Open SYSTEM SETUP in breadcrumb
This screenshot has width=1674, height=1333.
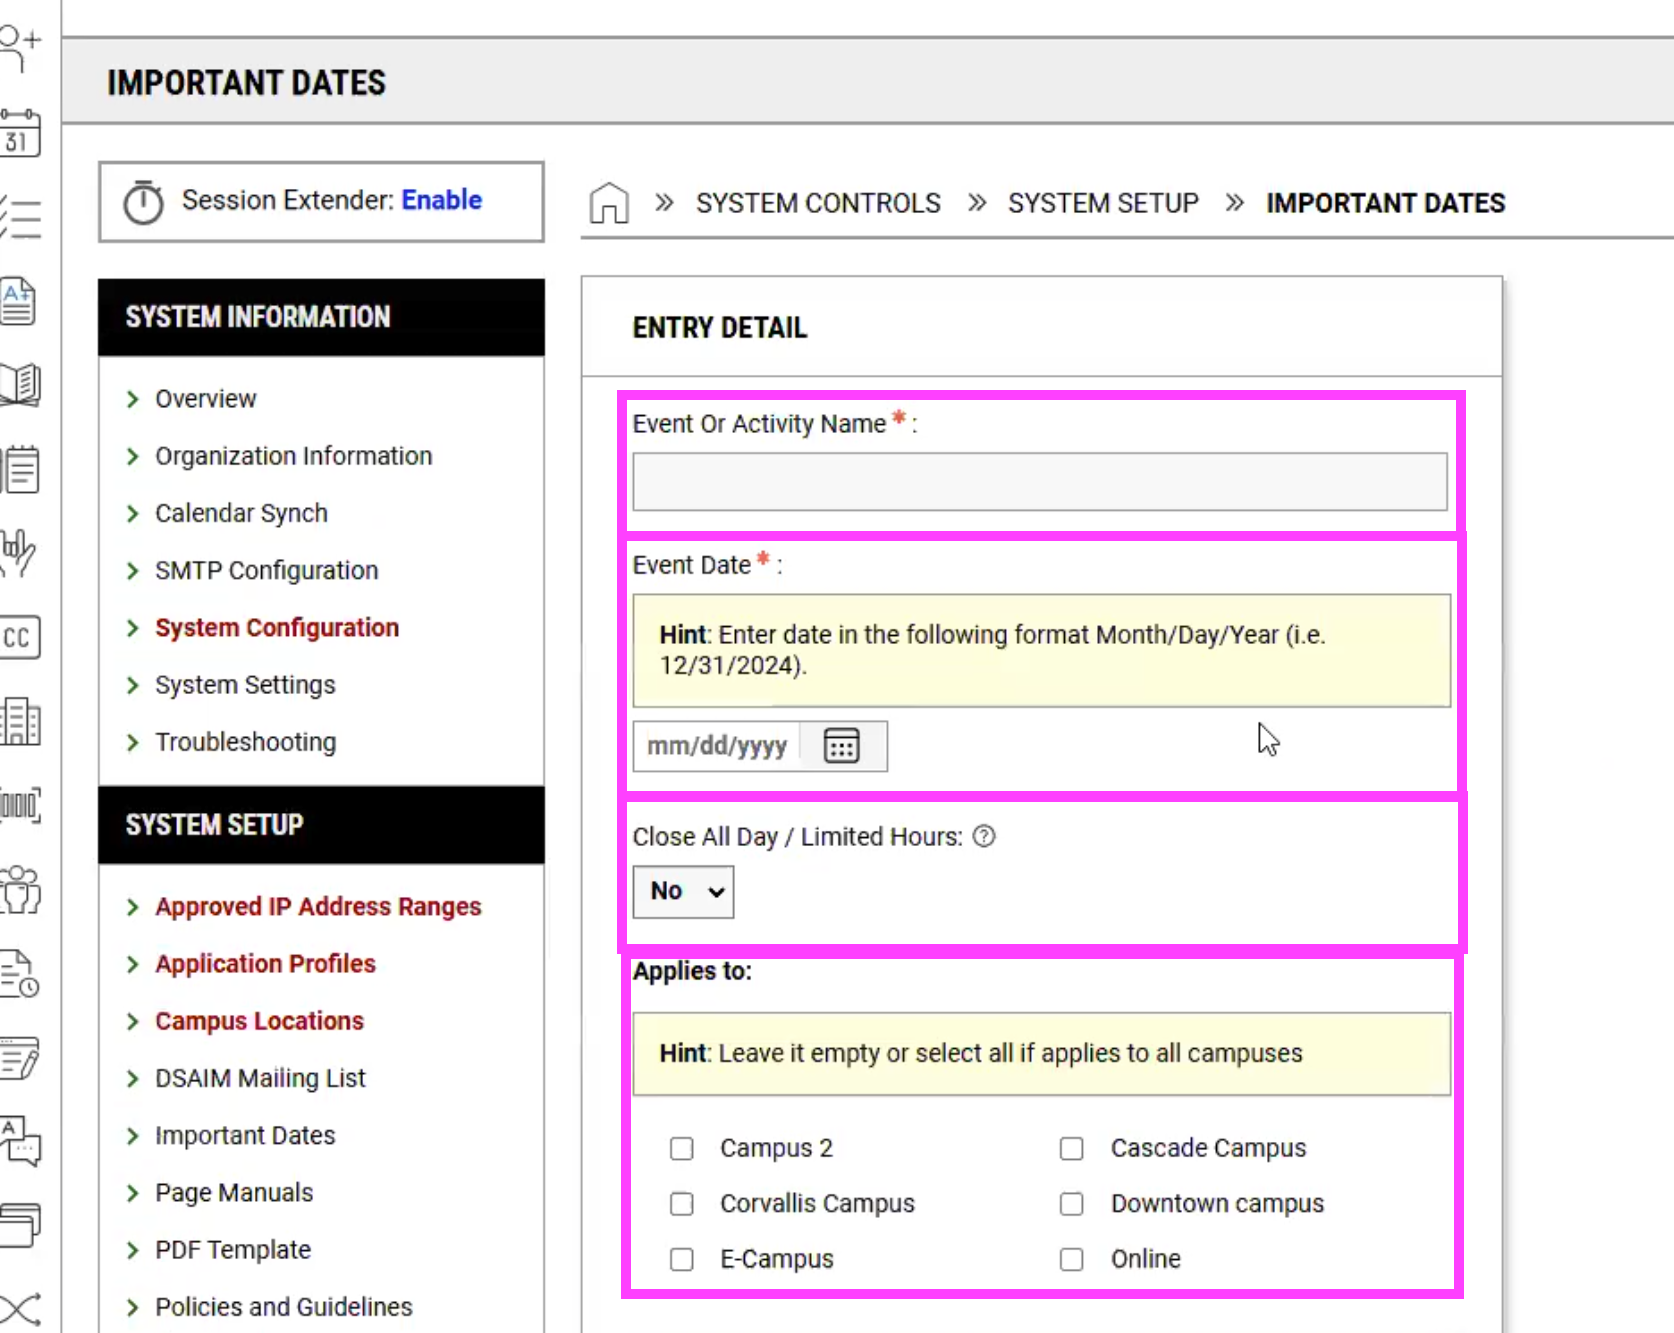pyautogui.click(x=1103, y=203)
